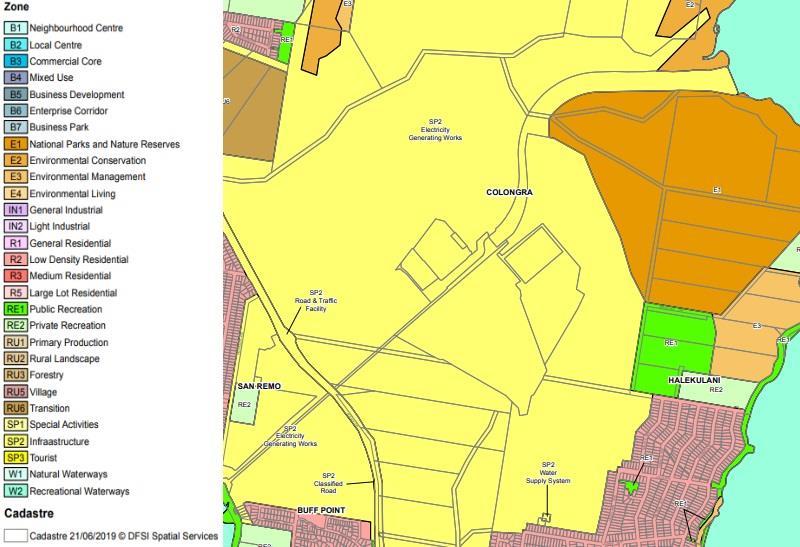Click the 'SP2 Road & Traffic Facility' label
Image resolution: width=800 pixels, height=547 pixels.
coord(316,301)
